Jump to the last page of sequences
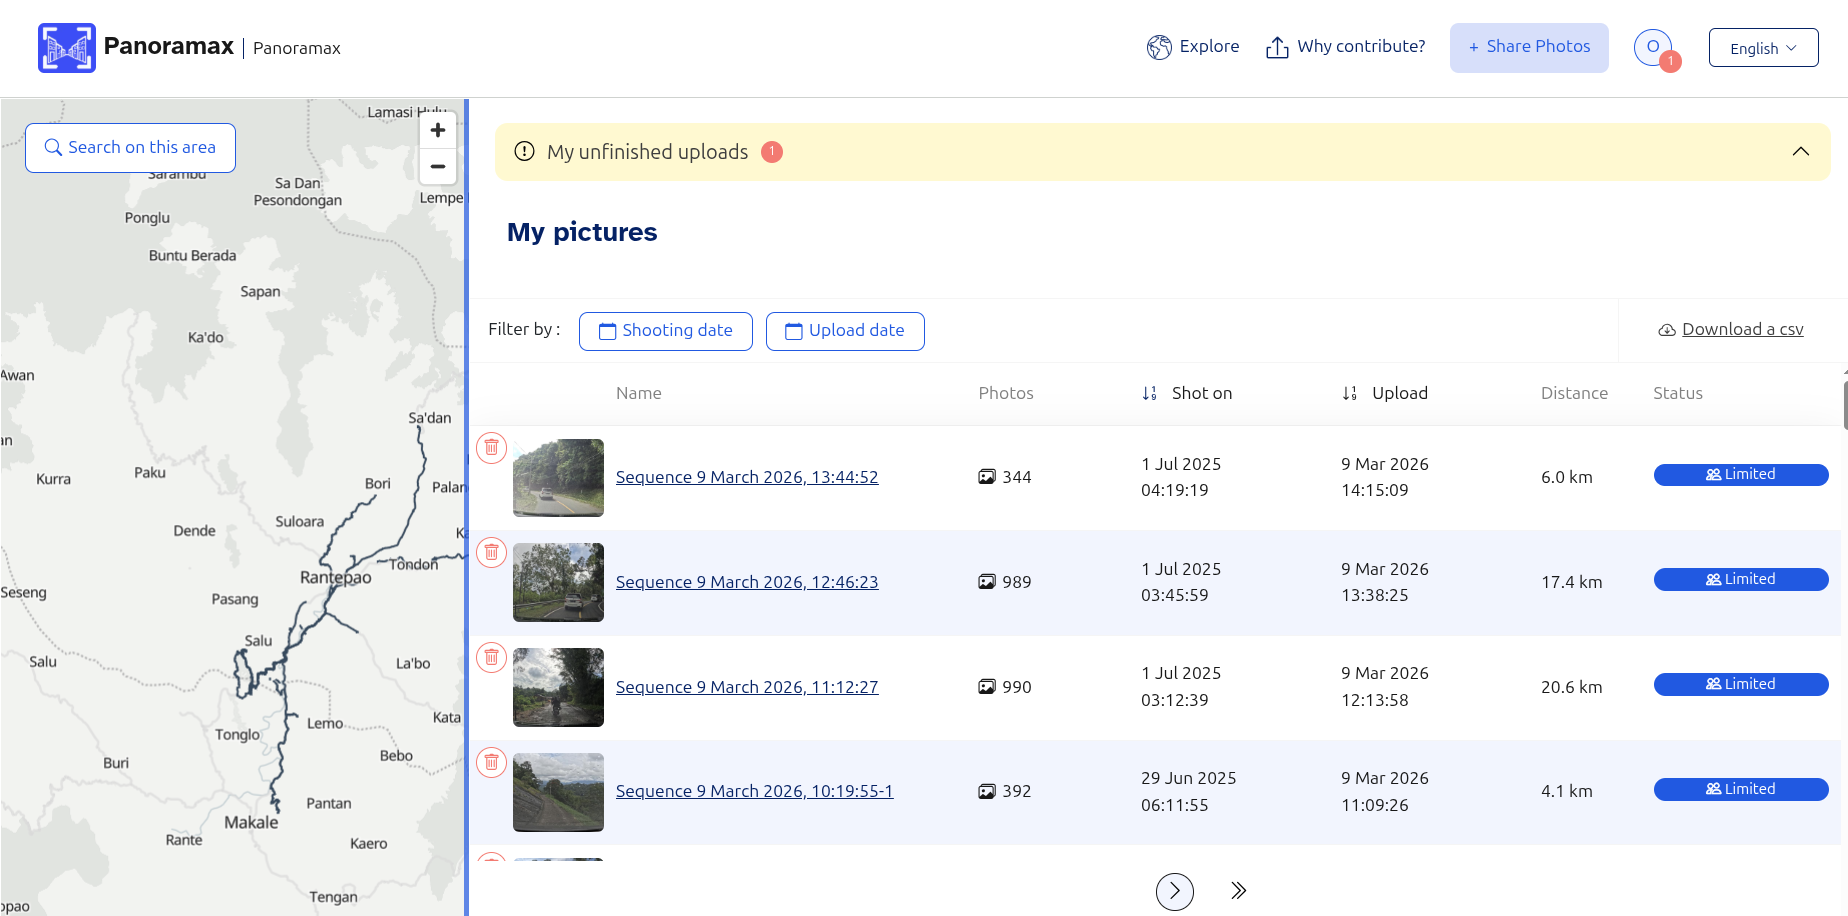This screenshot has width=1848, height=916. point(1238,891)
